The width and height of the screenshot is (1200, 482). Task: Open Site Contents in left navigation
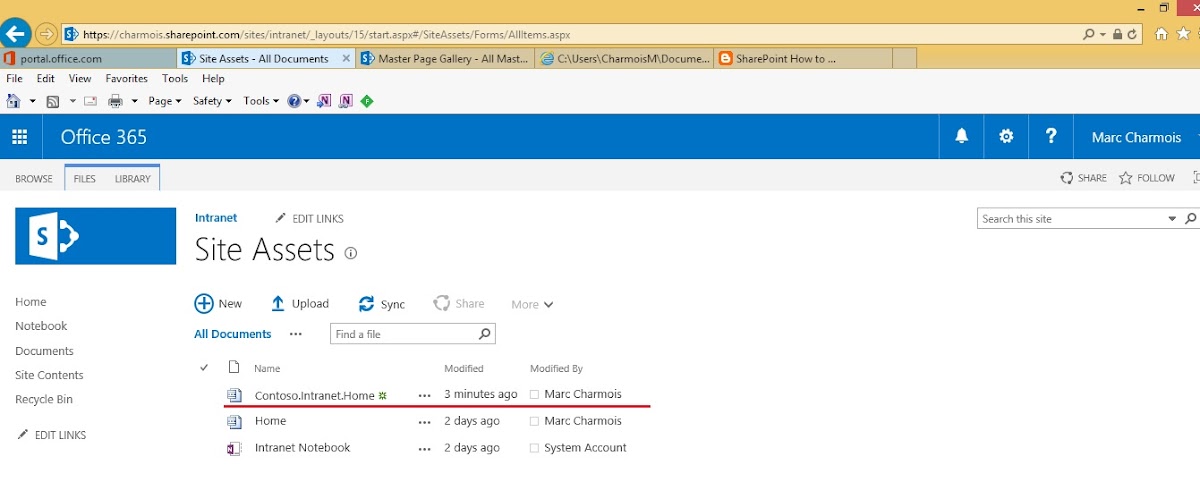coord(49,375)
